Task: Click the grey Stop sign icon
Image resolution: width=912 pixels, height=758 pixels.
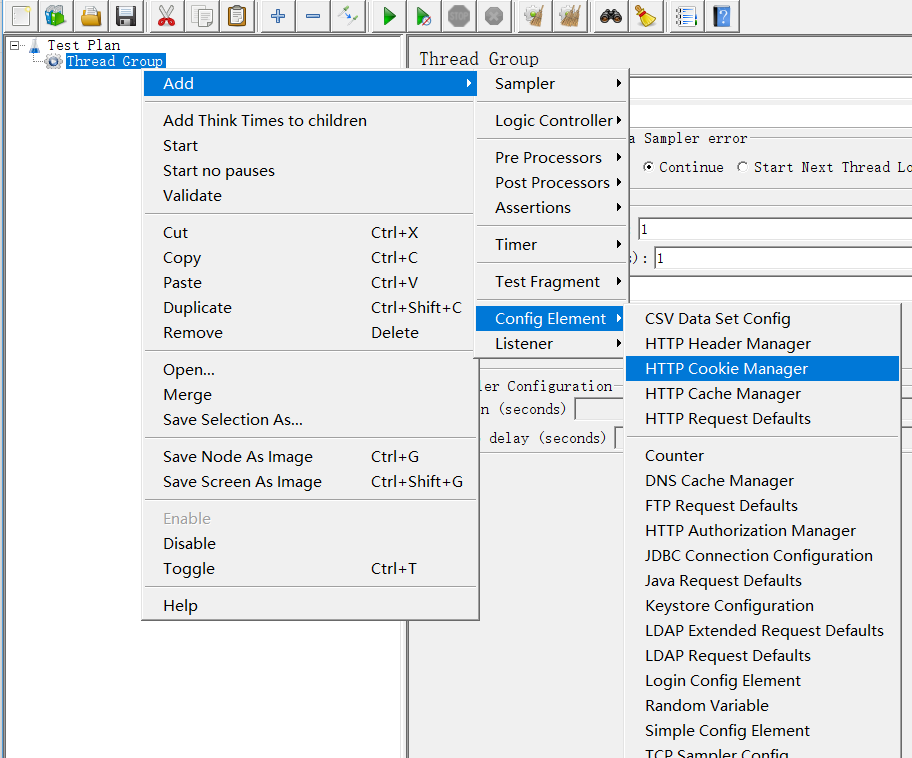Action: click(x=459, y=16)
